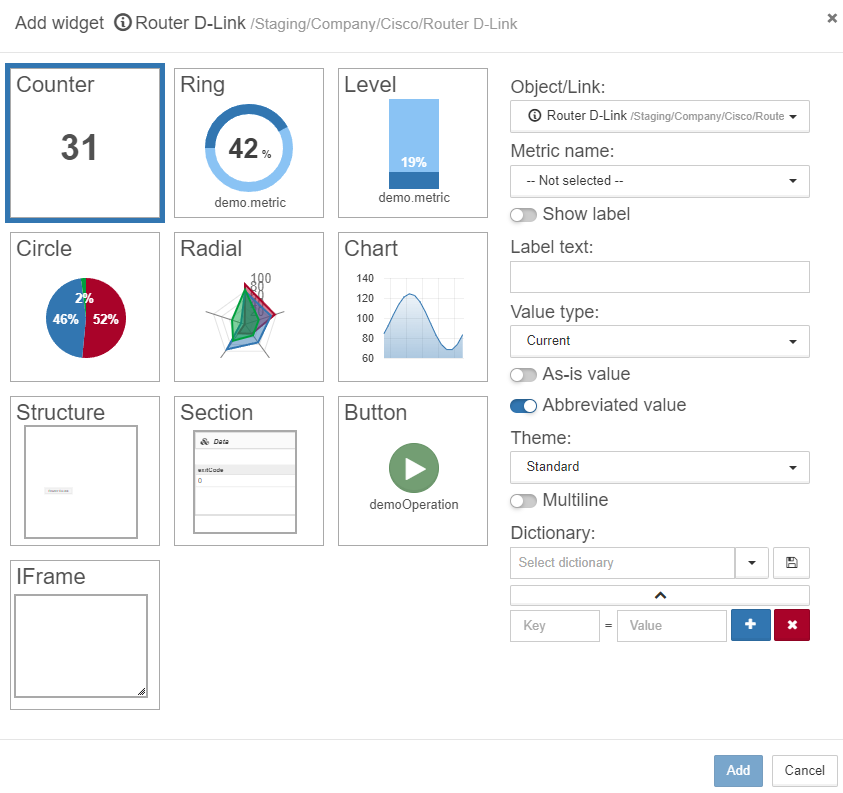Viewport: 843px width, 793px height.
Task: Turn on the As-is value switch
Action: tap(523, 375)
